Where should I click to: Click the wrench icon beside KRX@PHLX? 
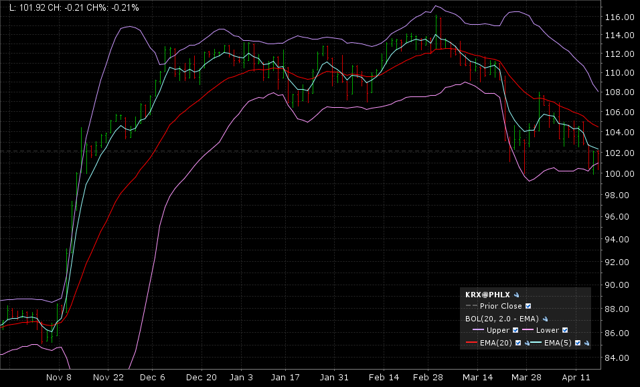[x=516, y=295]
